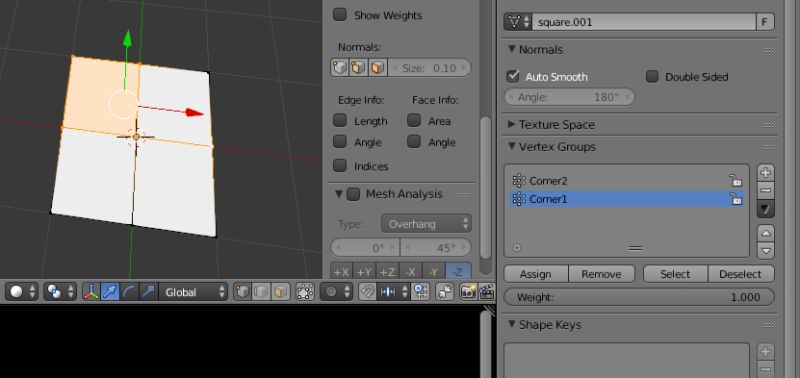The width and height of the screenshot is (800, 378).
Task: Open the mesh datablock browse icon
Action: click(x=518, y=22)
